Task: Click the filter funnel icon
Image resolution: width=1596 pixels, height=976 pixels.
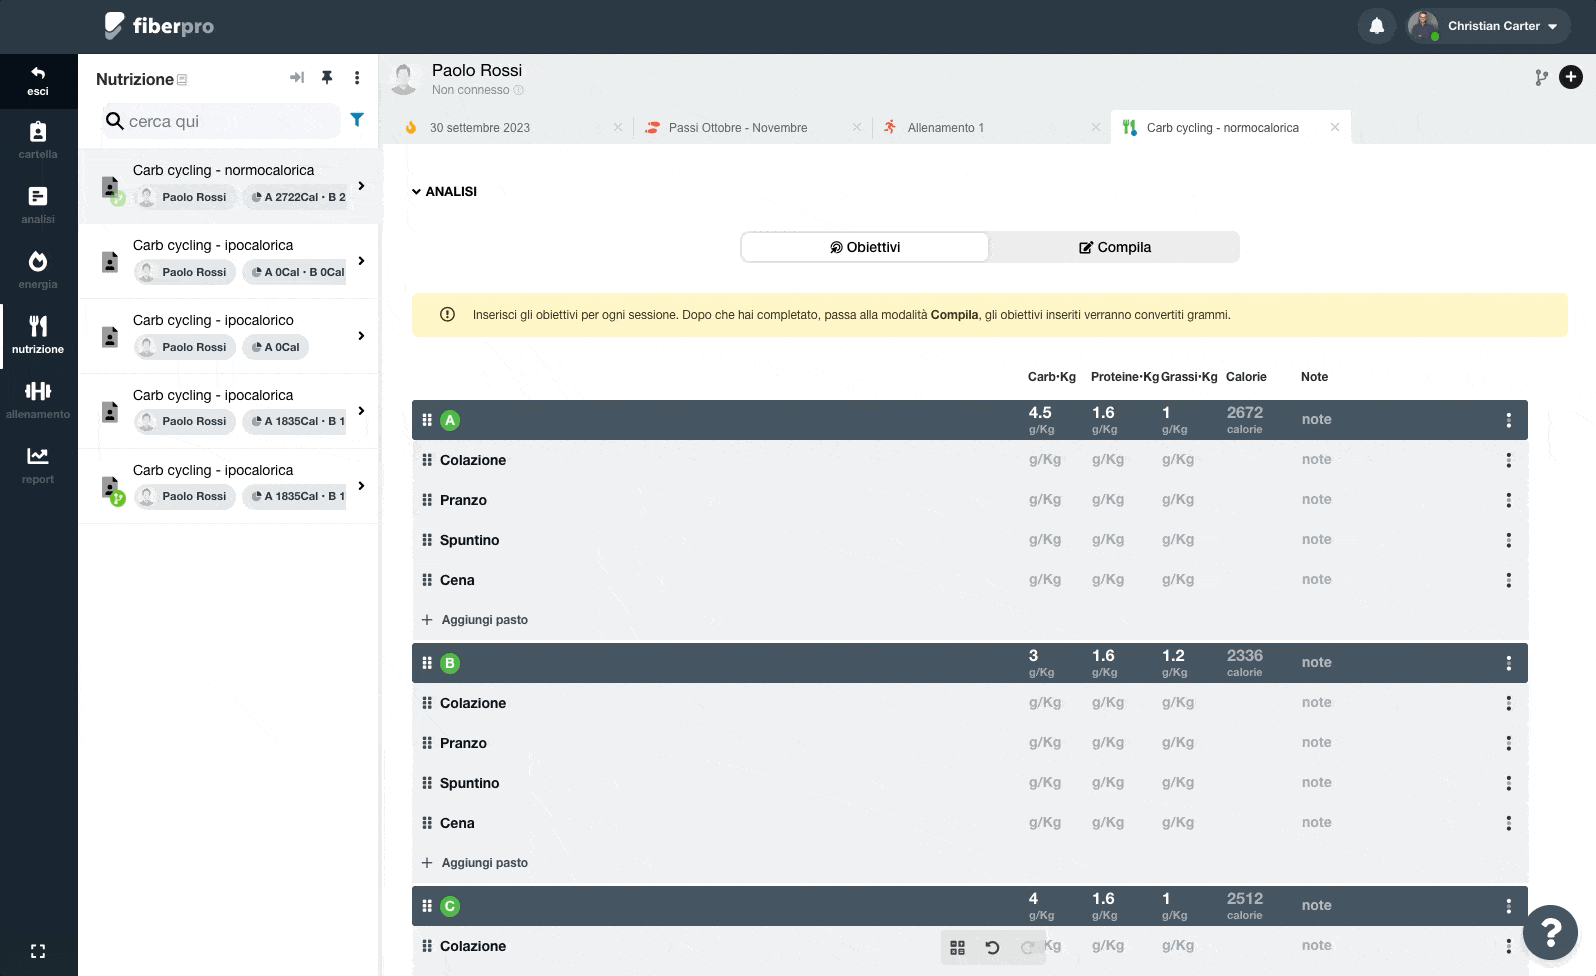Action: click(357, 120)
